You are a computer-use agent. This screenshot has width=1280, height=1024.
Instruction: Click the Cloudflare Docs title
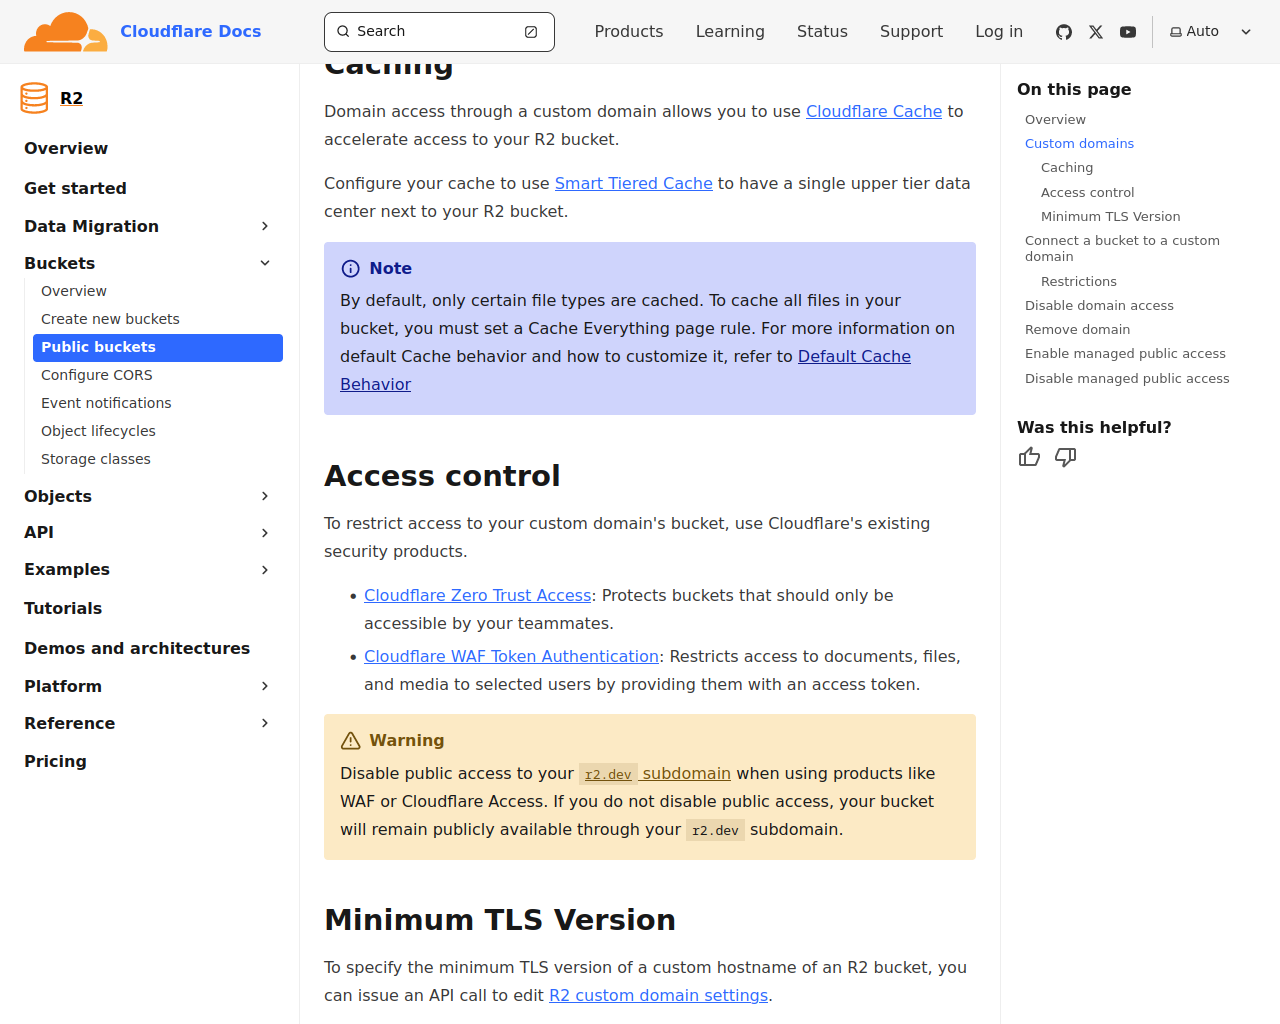tap(190, 32)
